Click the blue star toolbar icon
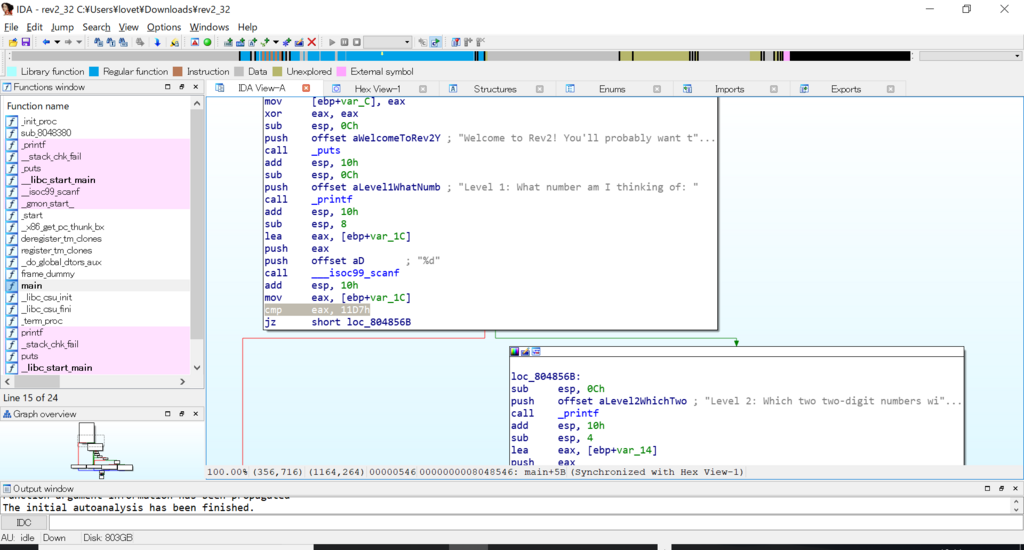 (x=286, y=42)
